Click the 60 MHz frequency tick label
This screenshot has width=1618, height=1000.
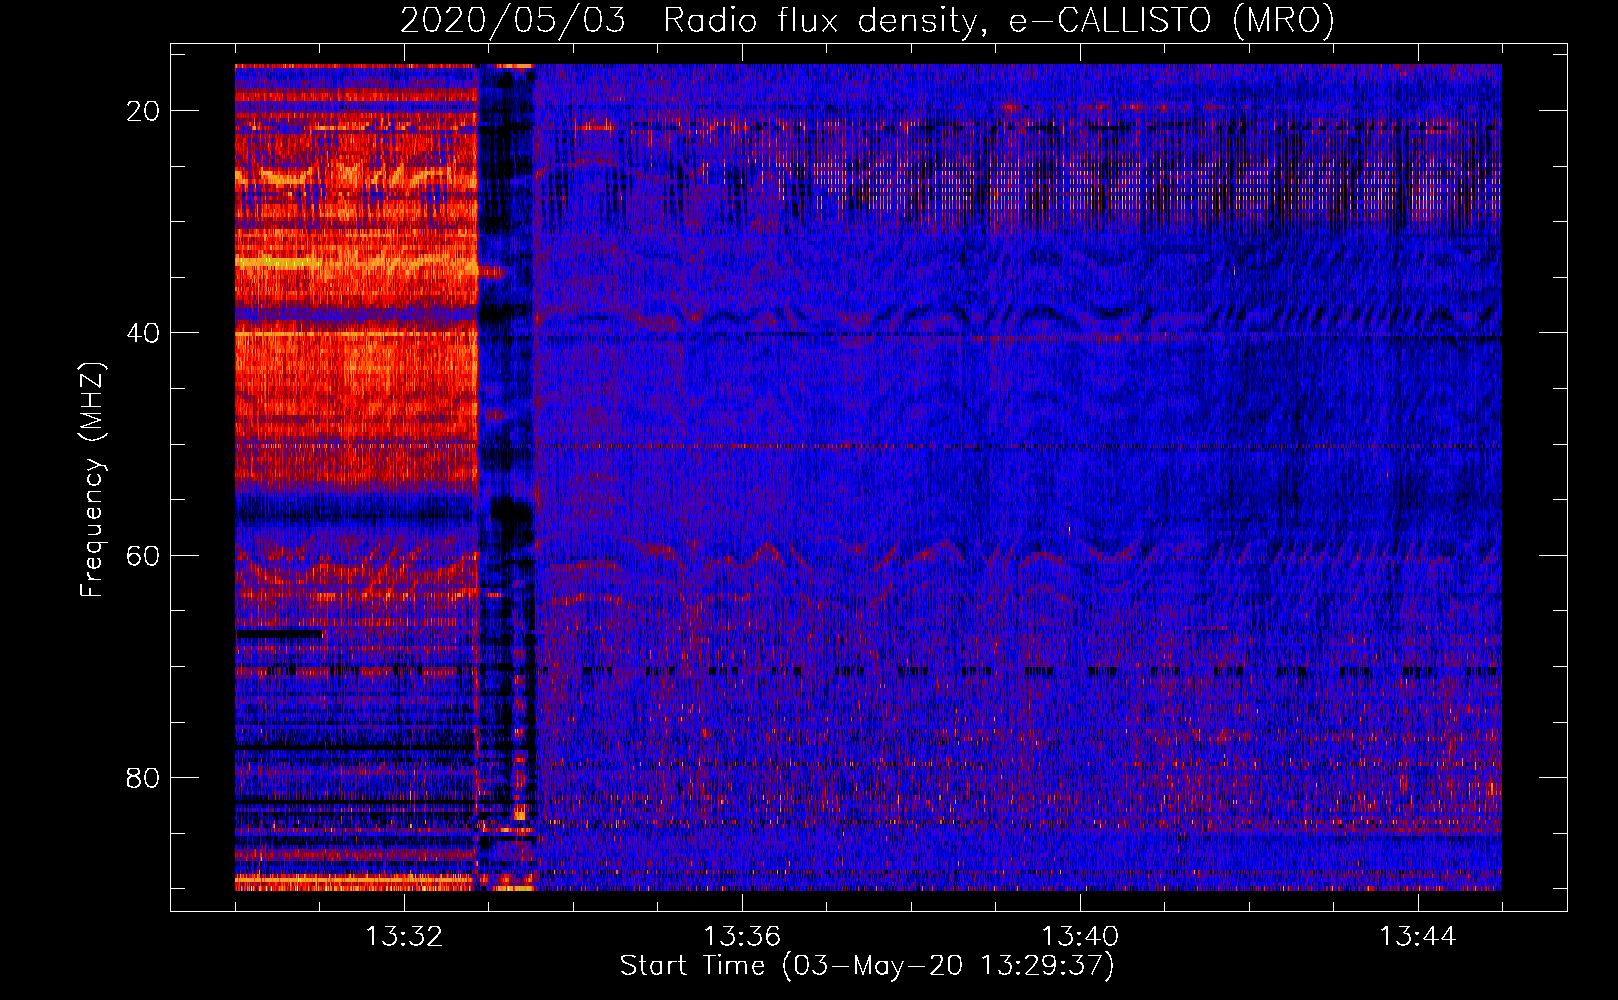[x=143, y=555]
